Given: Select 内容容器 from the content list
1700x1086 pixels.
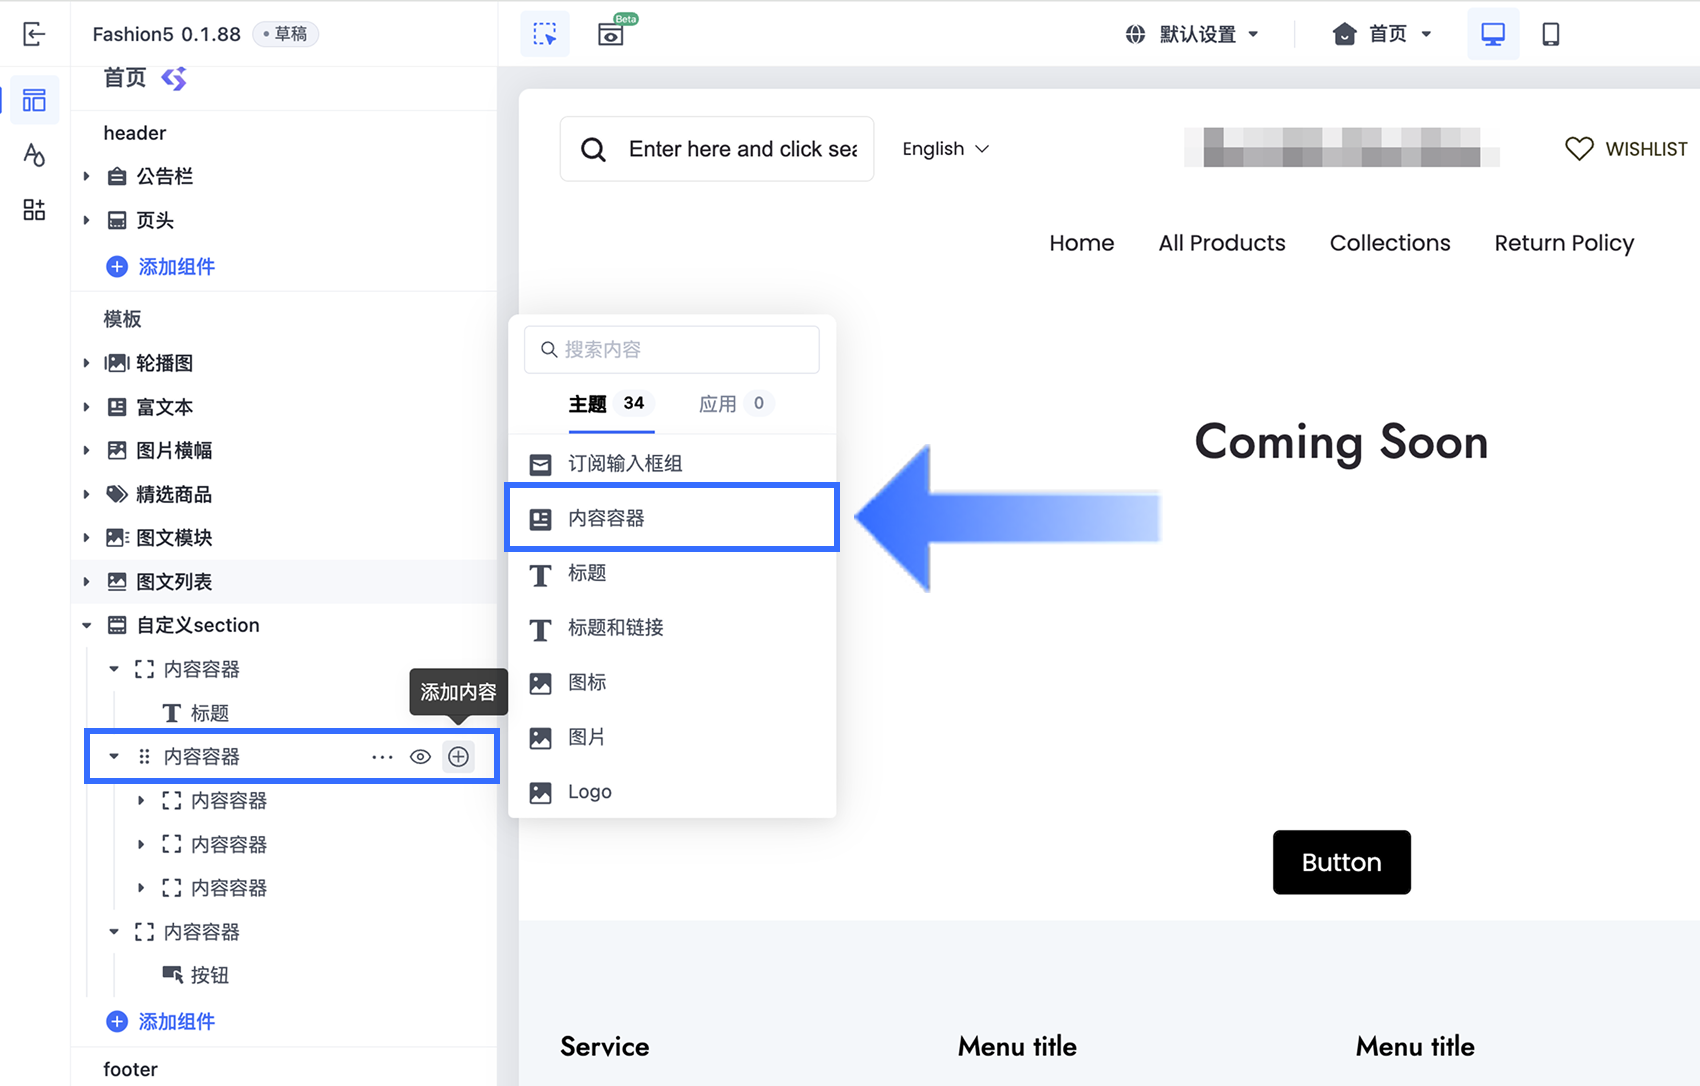Looking at the screenshot, I should [x=672, y=518].
